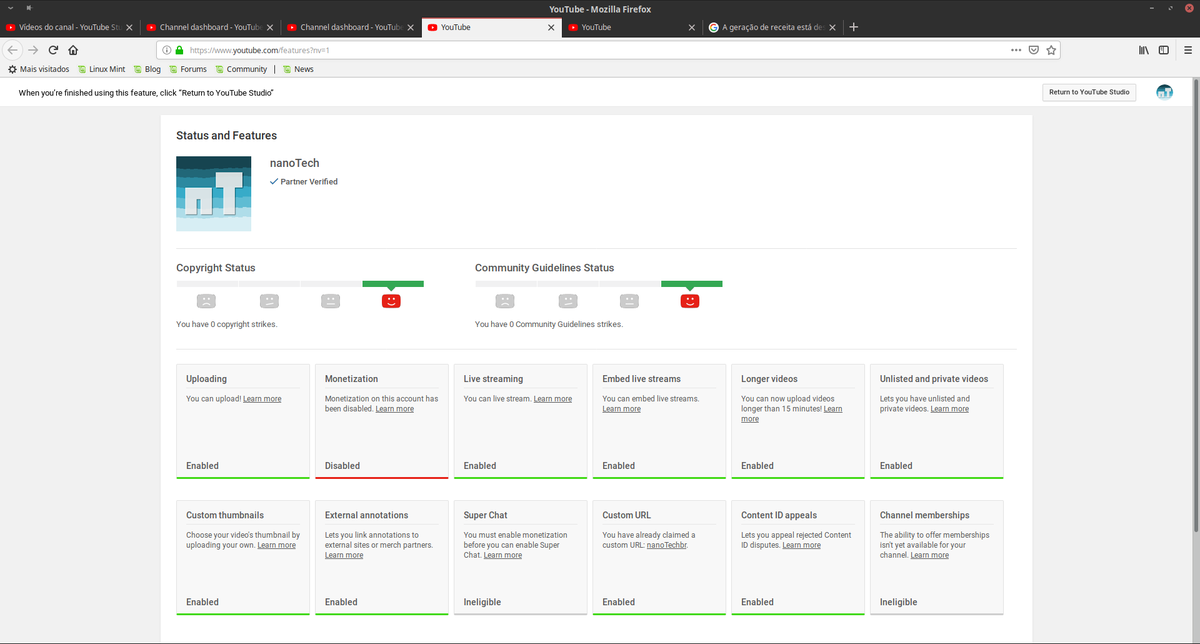Click Learn more in Live streaming card
Screen dimensions: 1200x644
pyautogui.click(x=552, y=399)
